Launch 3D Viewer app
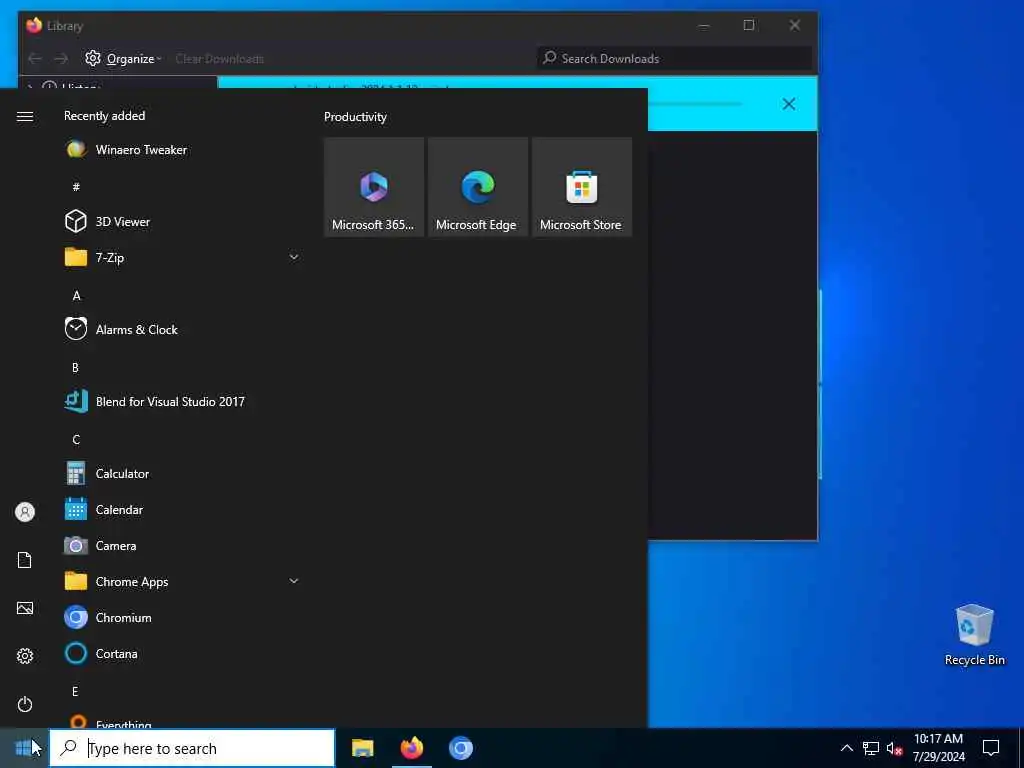 tap(182, 222)
